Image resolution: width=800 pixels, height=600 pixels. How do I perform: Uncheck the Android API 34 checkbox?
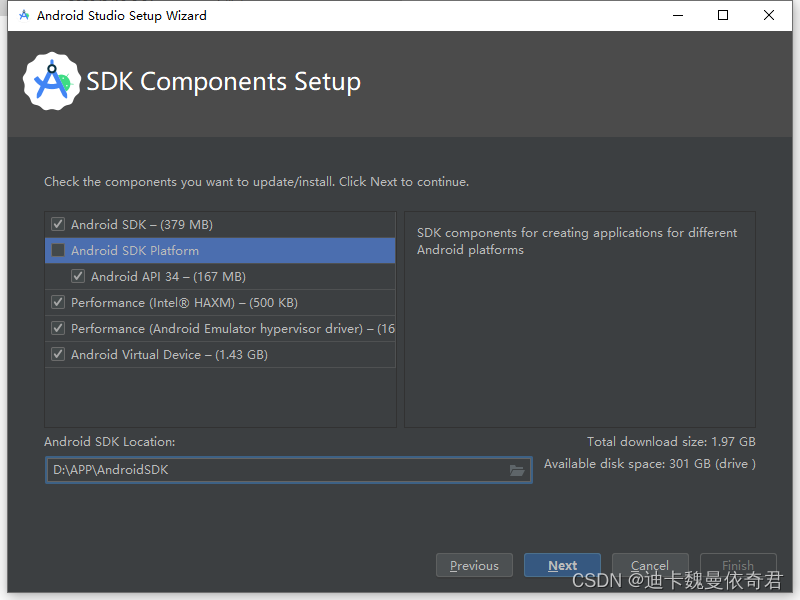(x=78, y=276)
